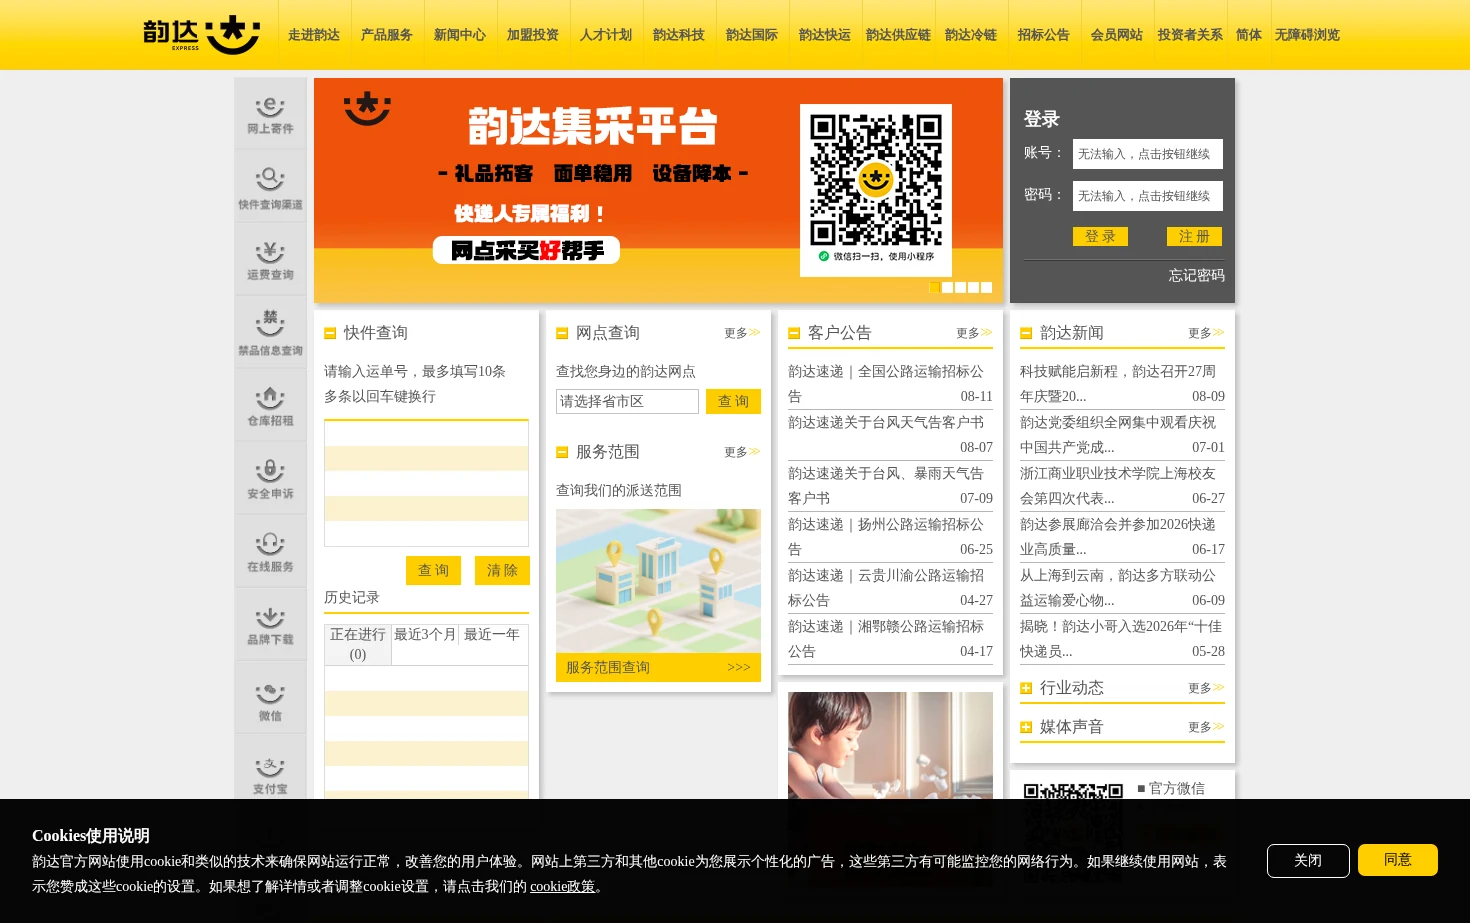Open 更多 in 韵达新闻
The image size is (1470, 923).
coord(1206,333)
